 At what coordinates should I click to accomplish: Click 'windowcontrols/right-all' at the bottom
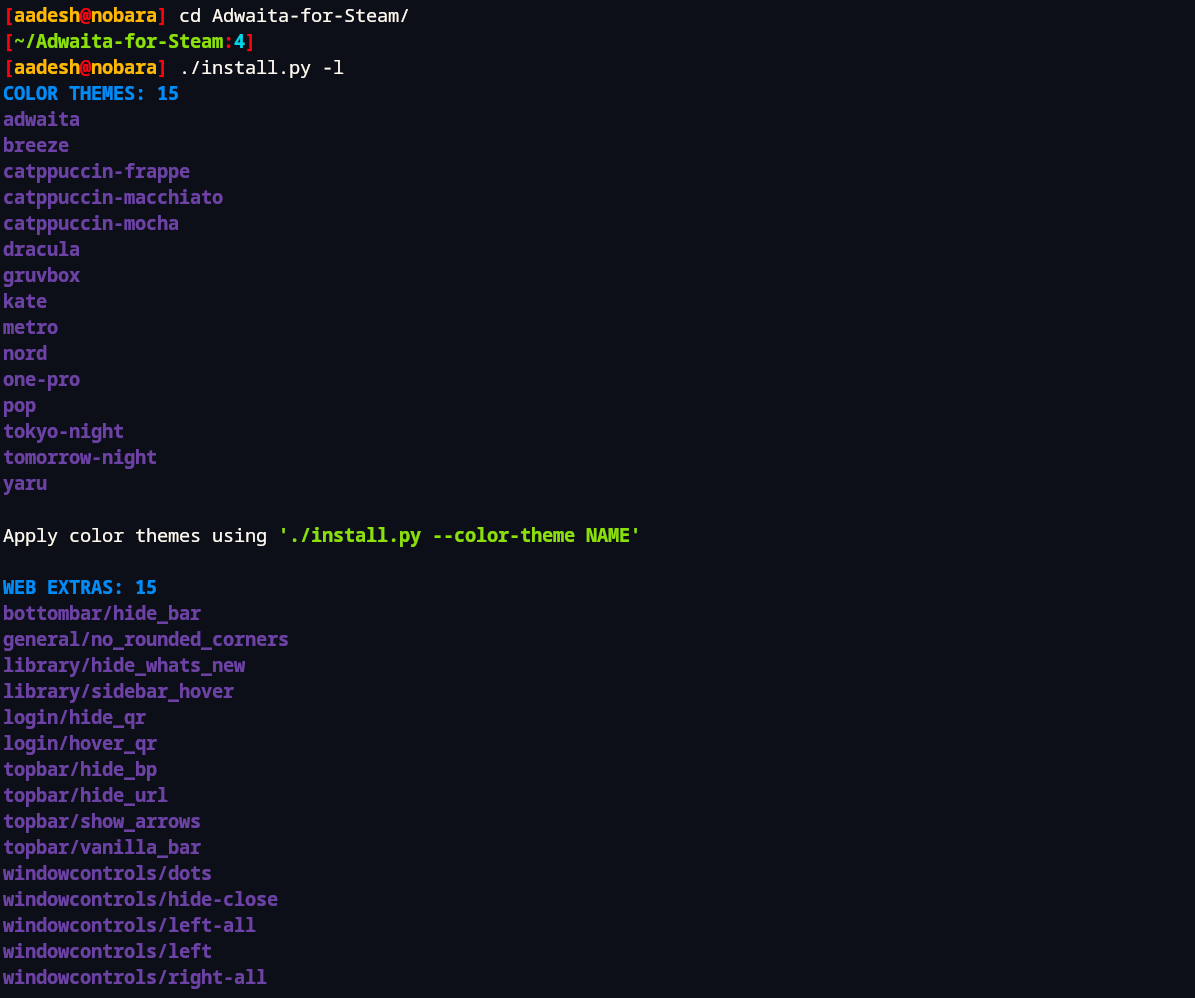[135, 977]
